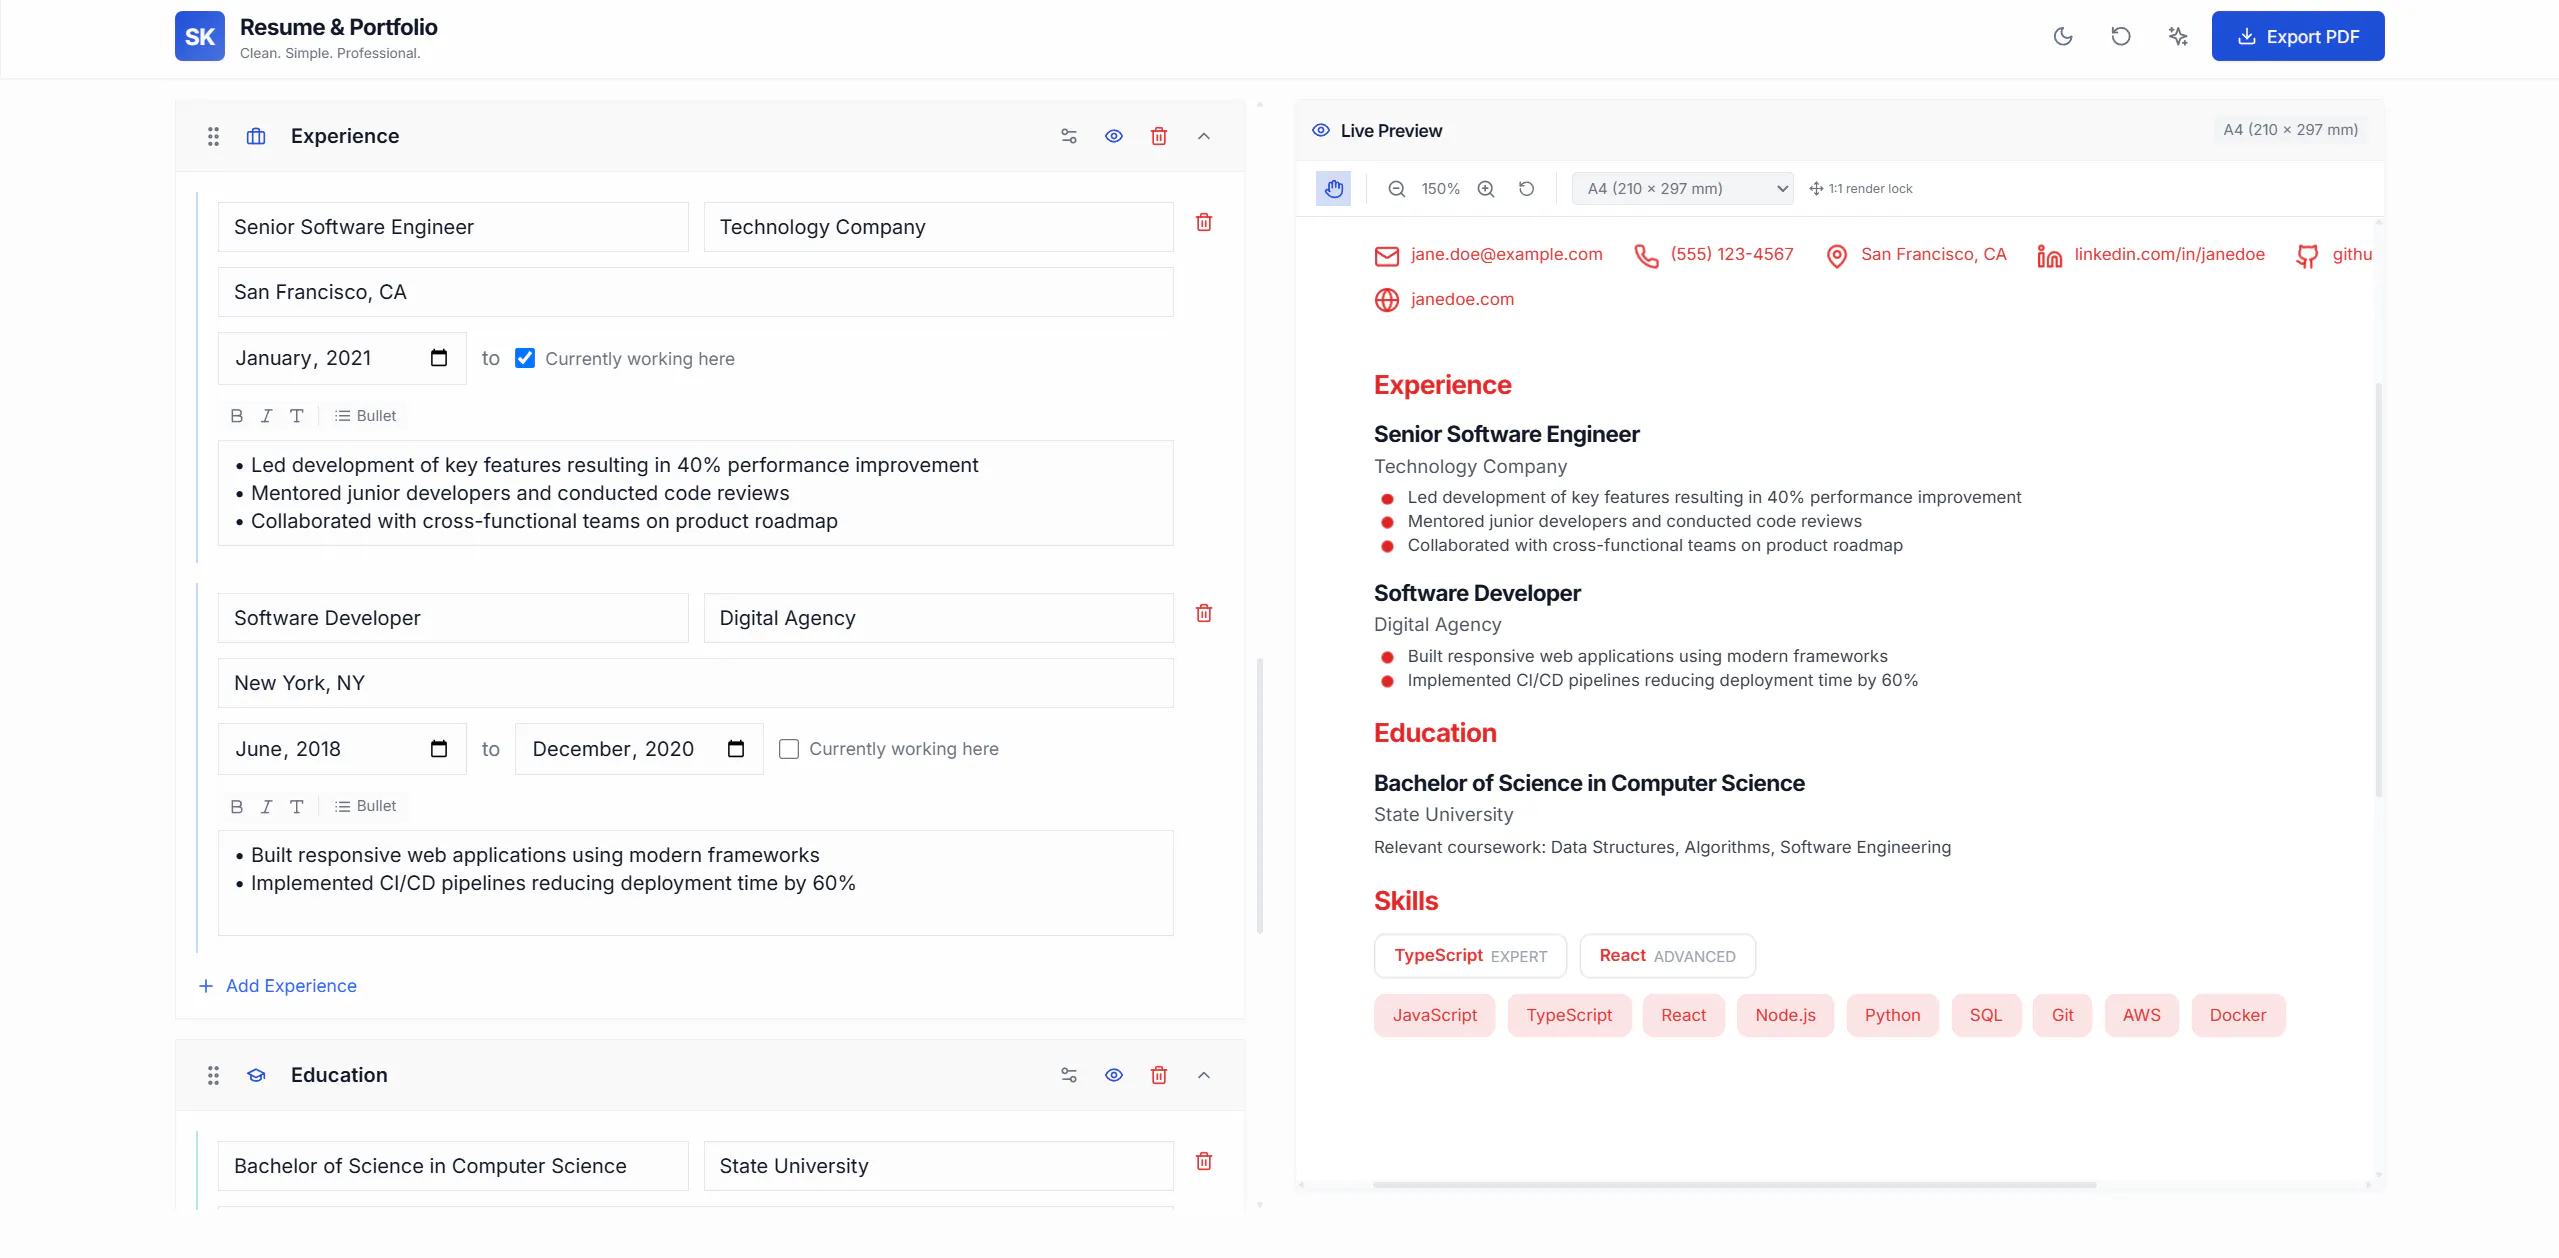The width and height of the screenshot is (2559, 1258).
Task: Edit Software Developer title field
Action: click(453, 618)
